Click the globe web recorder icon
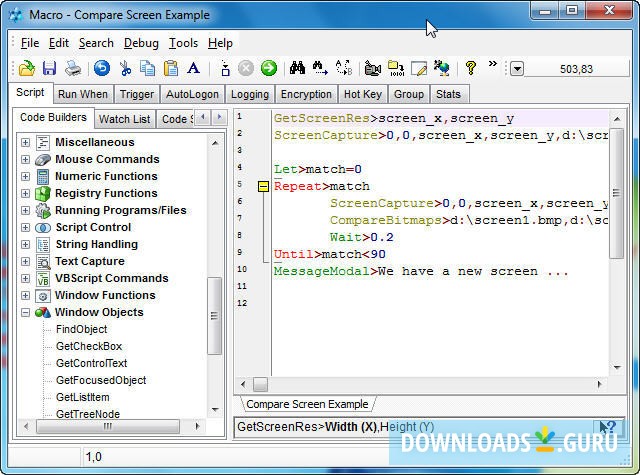640x475 pixels. [442, 68]
